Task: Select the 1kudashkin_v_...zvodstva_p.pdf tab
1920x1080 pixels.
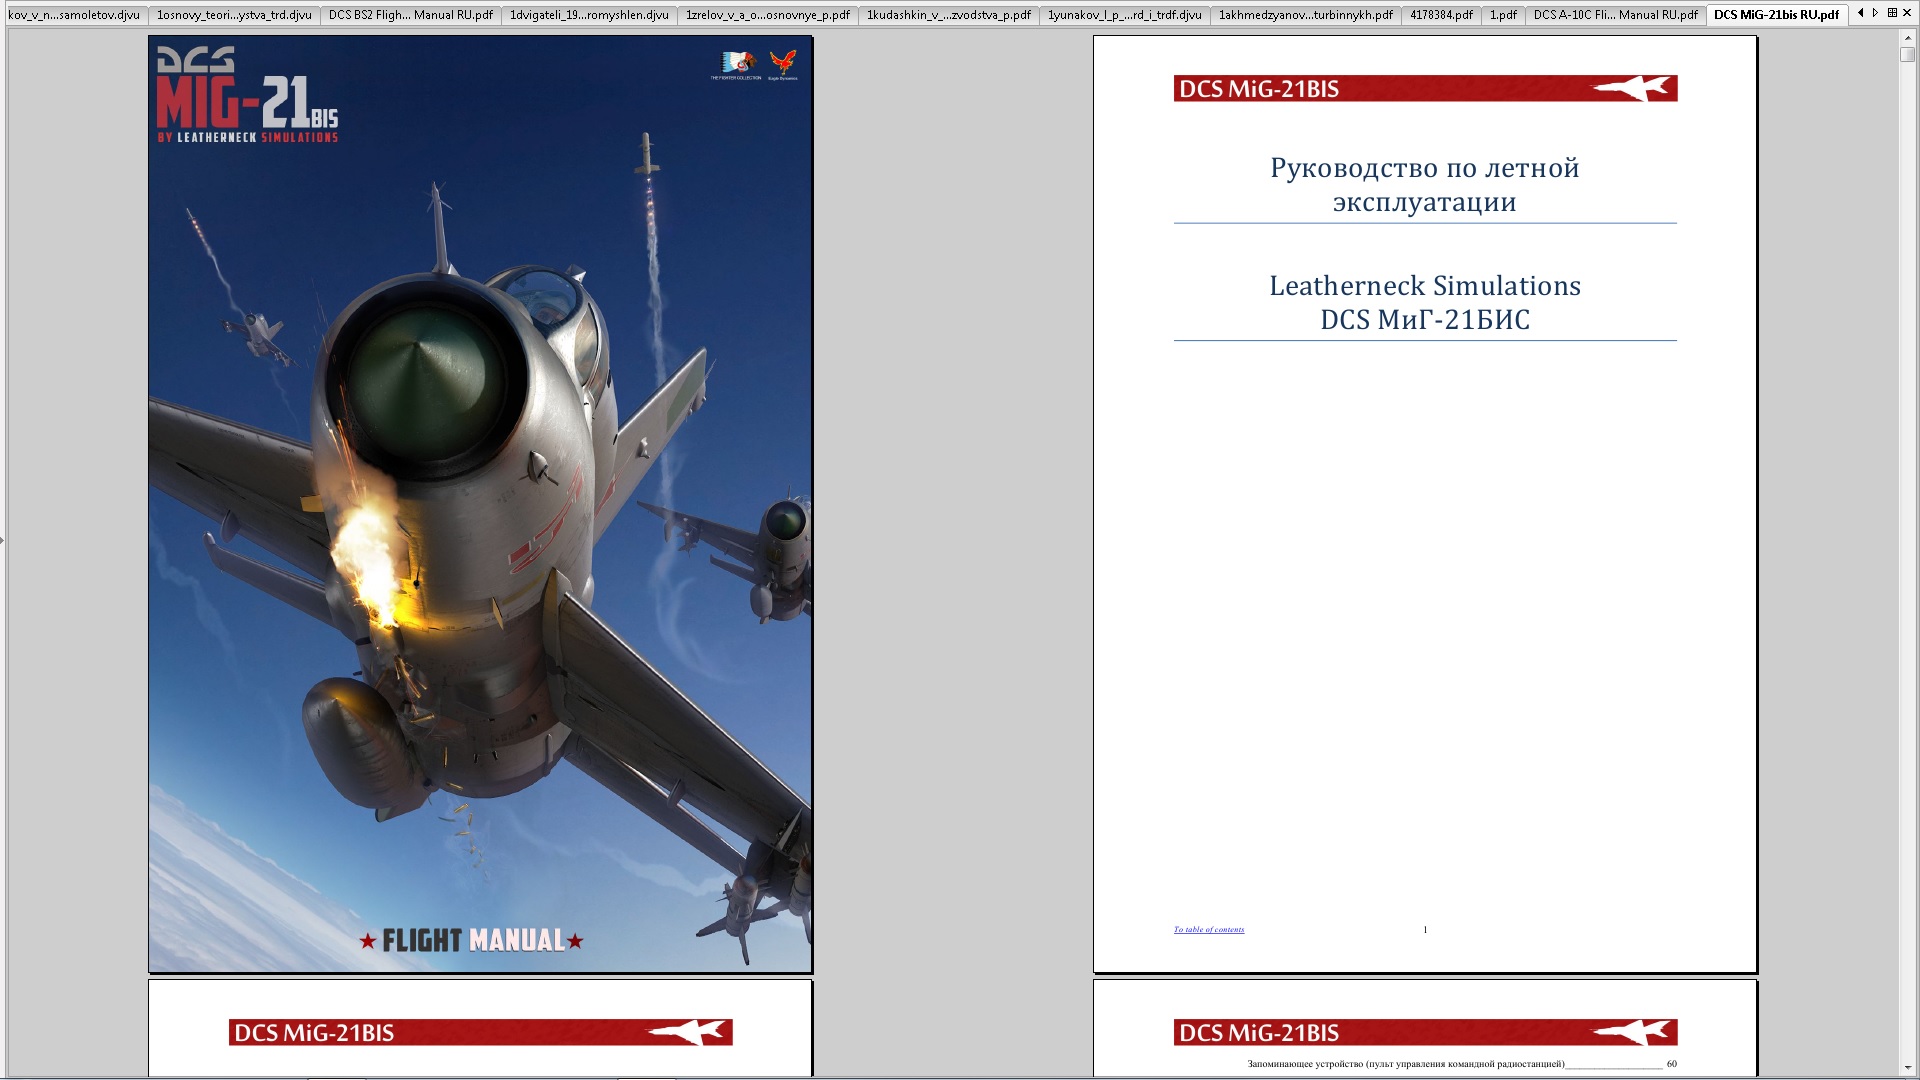Action: (948, 15)
